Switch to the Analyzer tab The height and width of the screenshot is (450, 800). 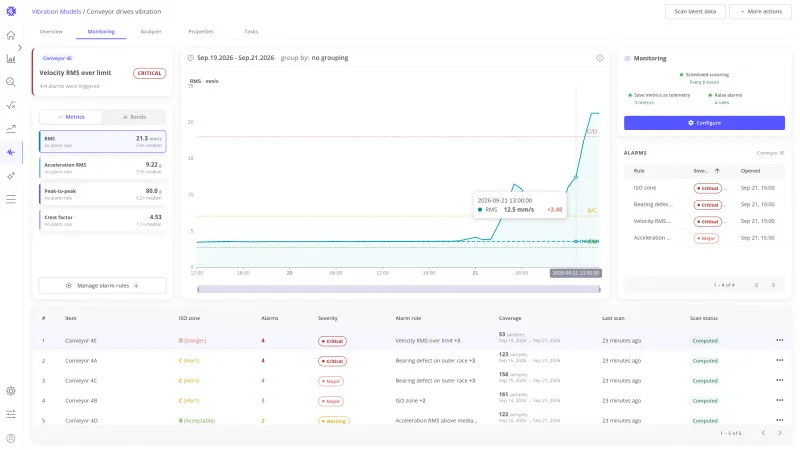(151, 32)
